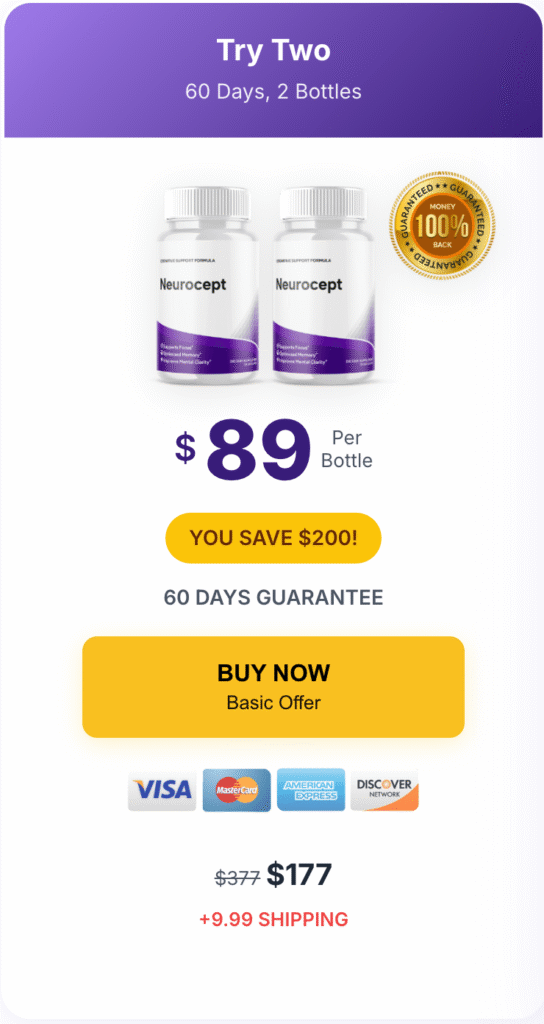Select the Try Two header title
Image resolution: width=544 pixels, height=1024 pixels.
273,50
